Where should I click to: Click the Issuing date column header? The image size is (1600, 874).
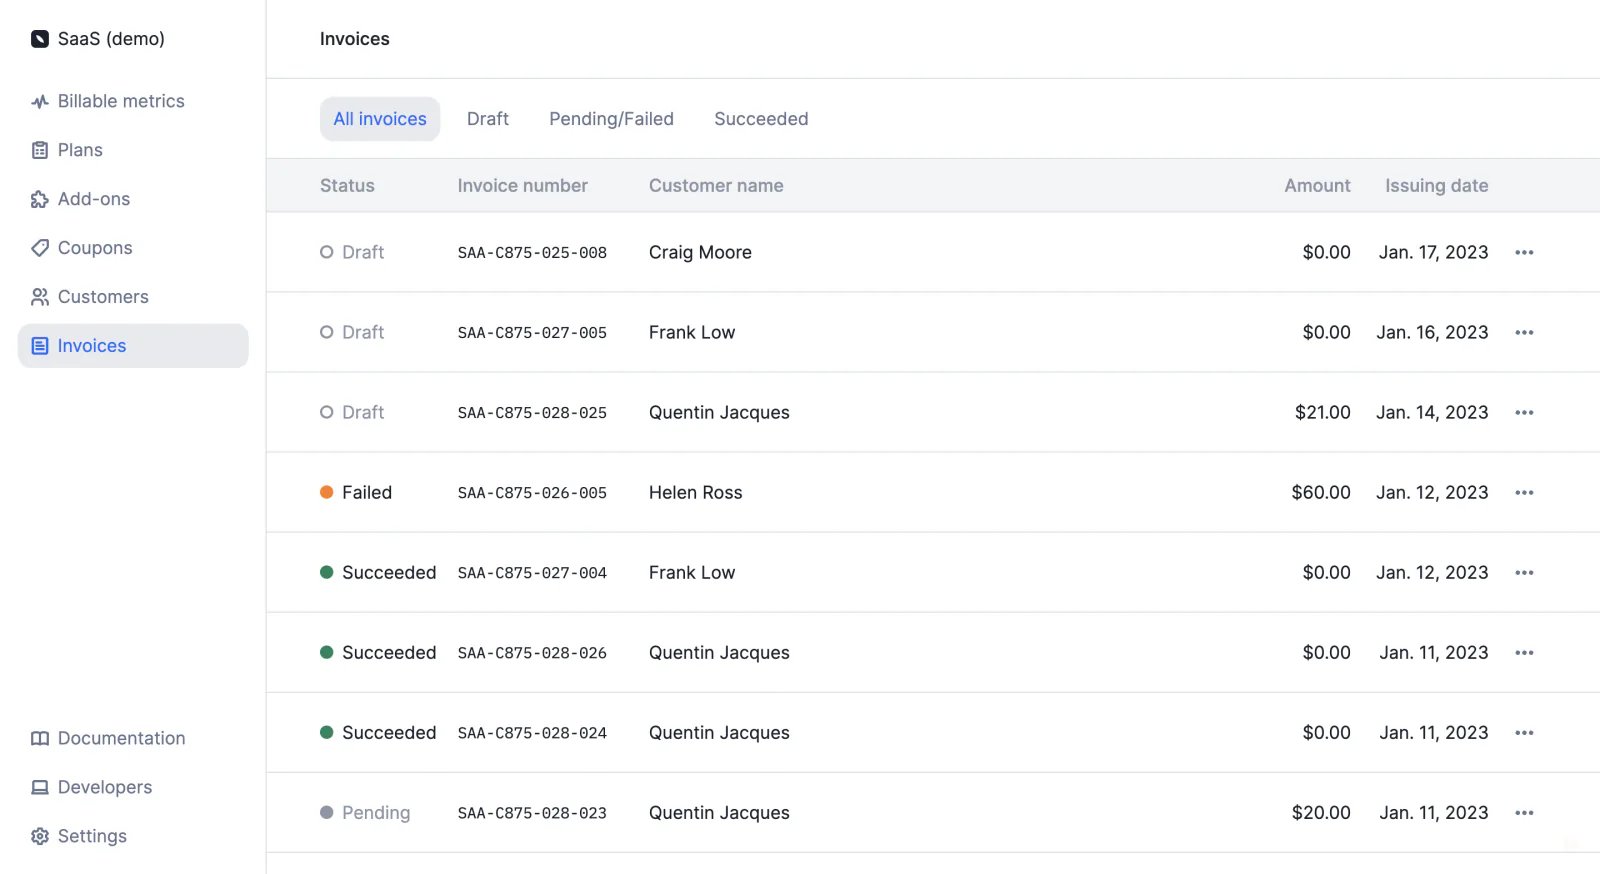1436,185
